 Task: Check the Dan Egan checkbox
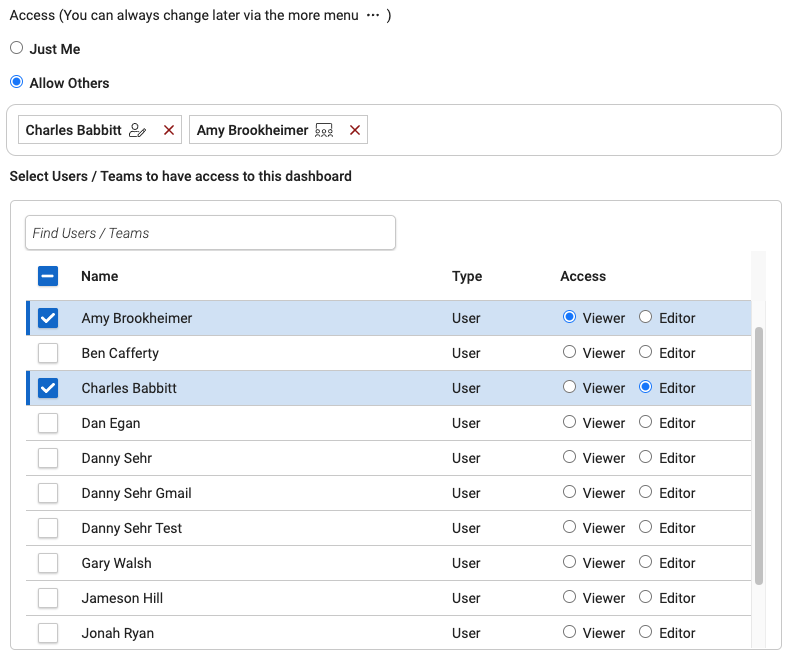(48, 423)
